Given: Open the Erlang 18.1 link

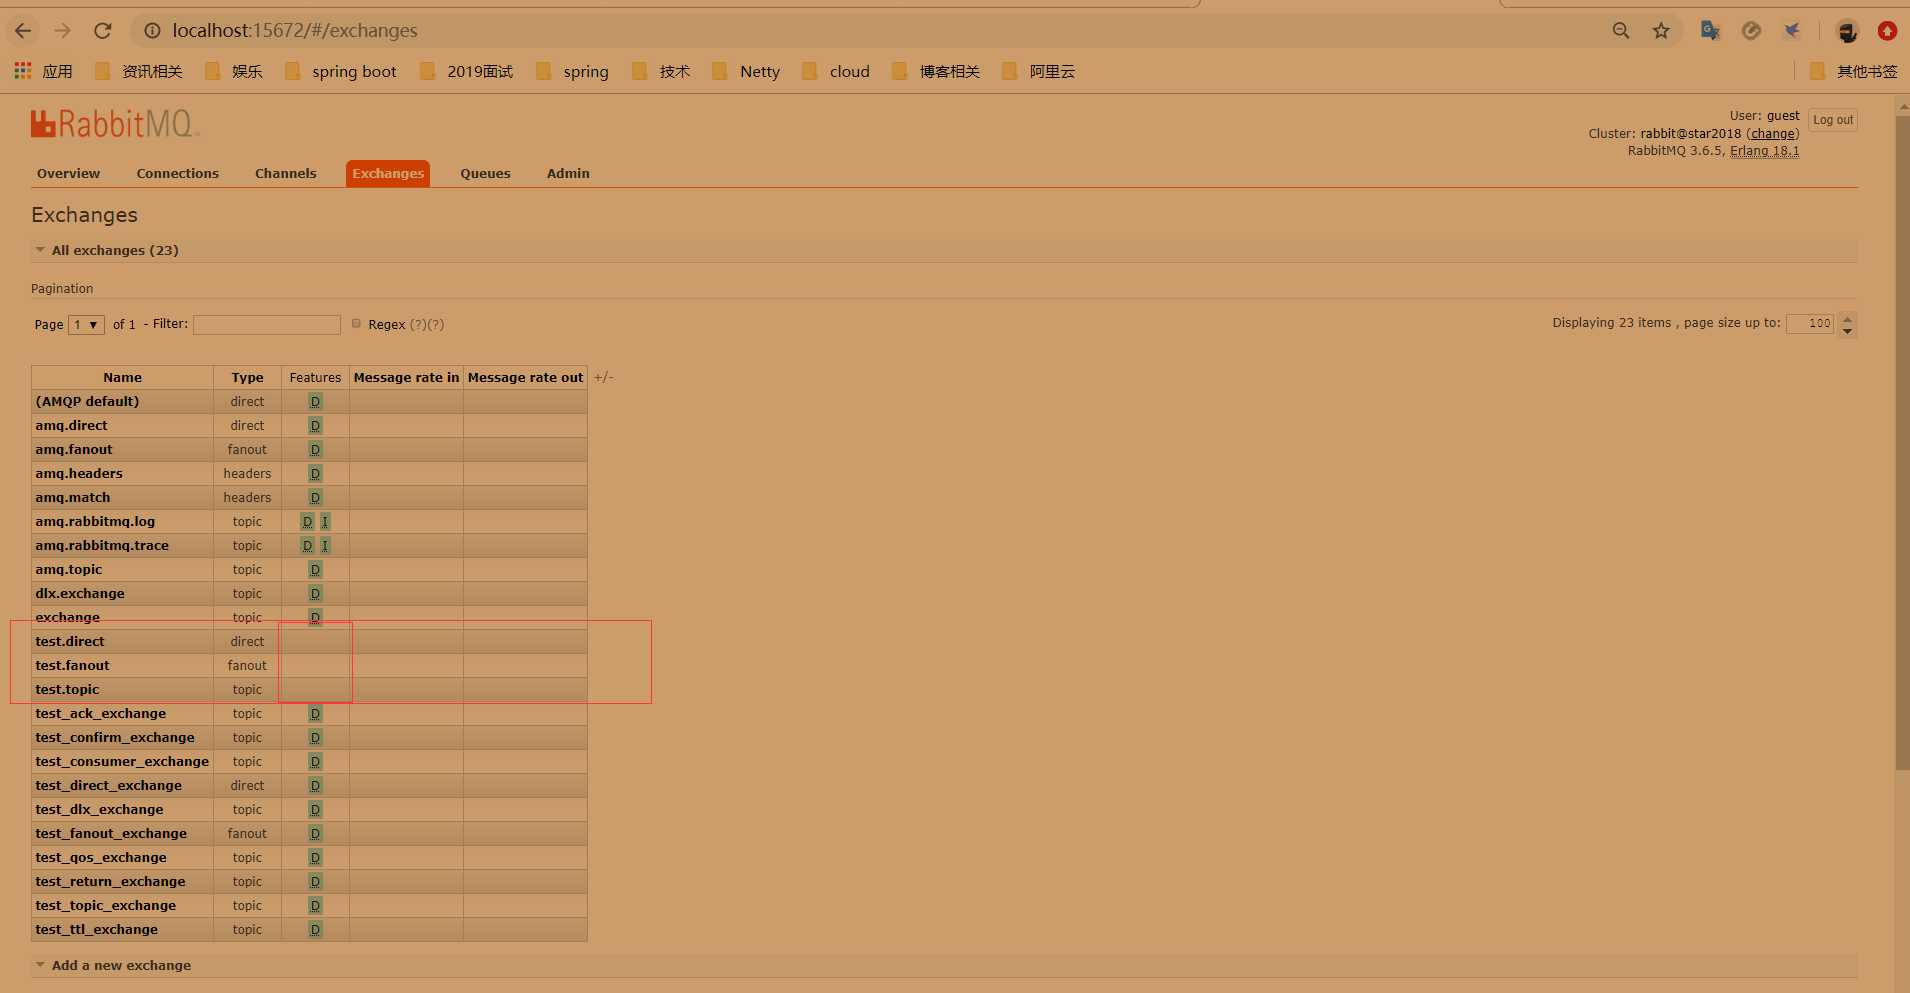Looking at the screenshot, I should [1765, 151].
